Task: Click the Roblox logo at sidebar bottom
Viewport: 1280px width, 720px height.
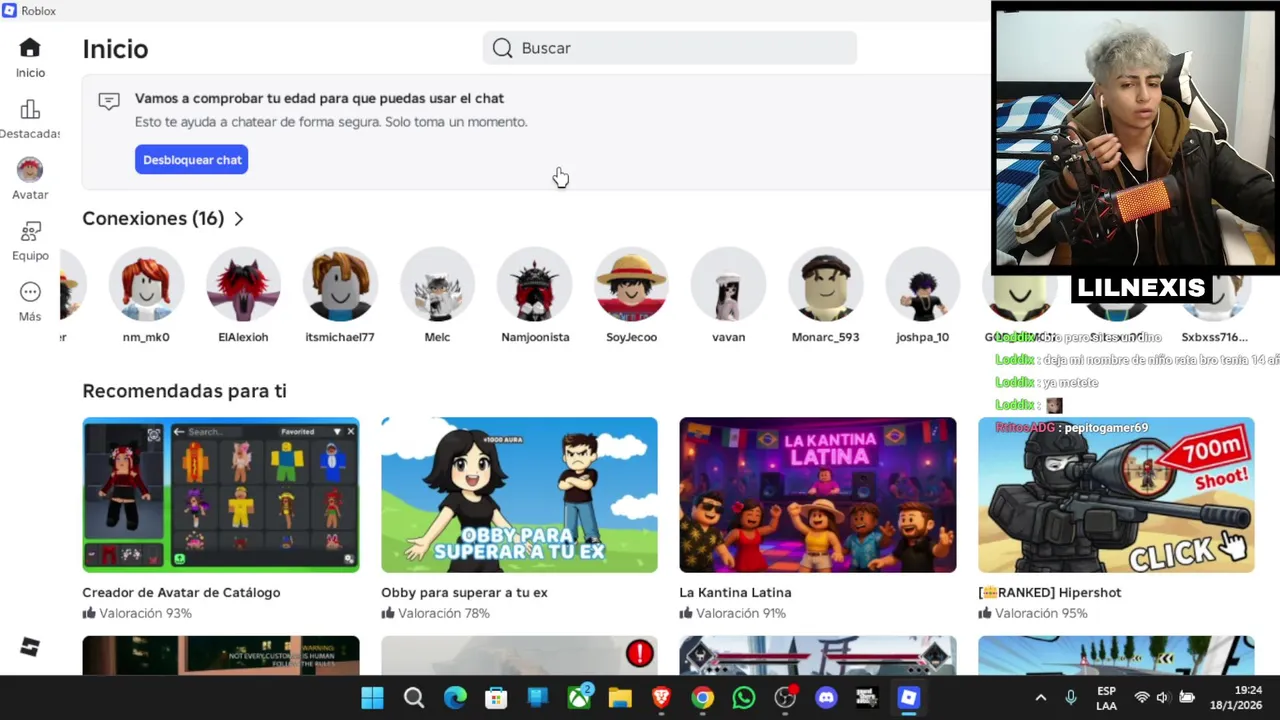Action: (x=30, y=647)
